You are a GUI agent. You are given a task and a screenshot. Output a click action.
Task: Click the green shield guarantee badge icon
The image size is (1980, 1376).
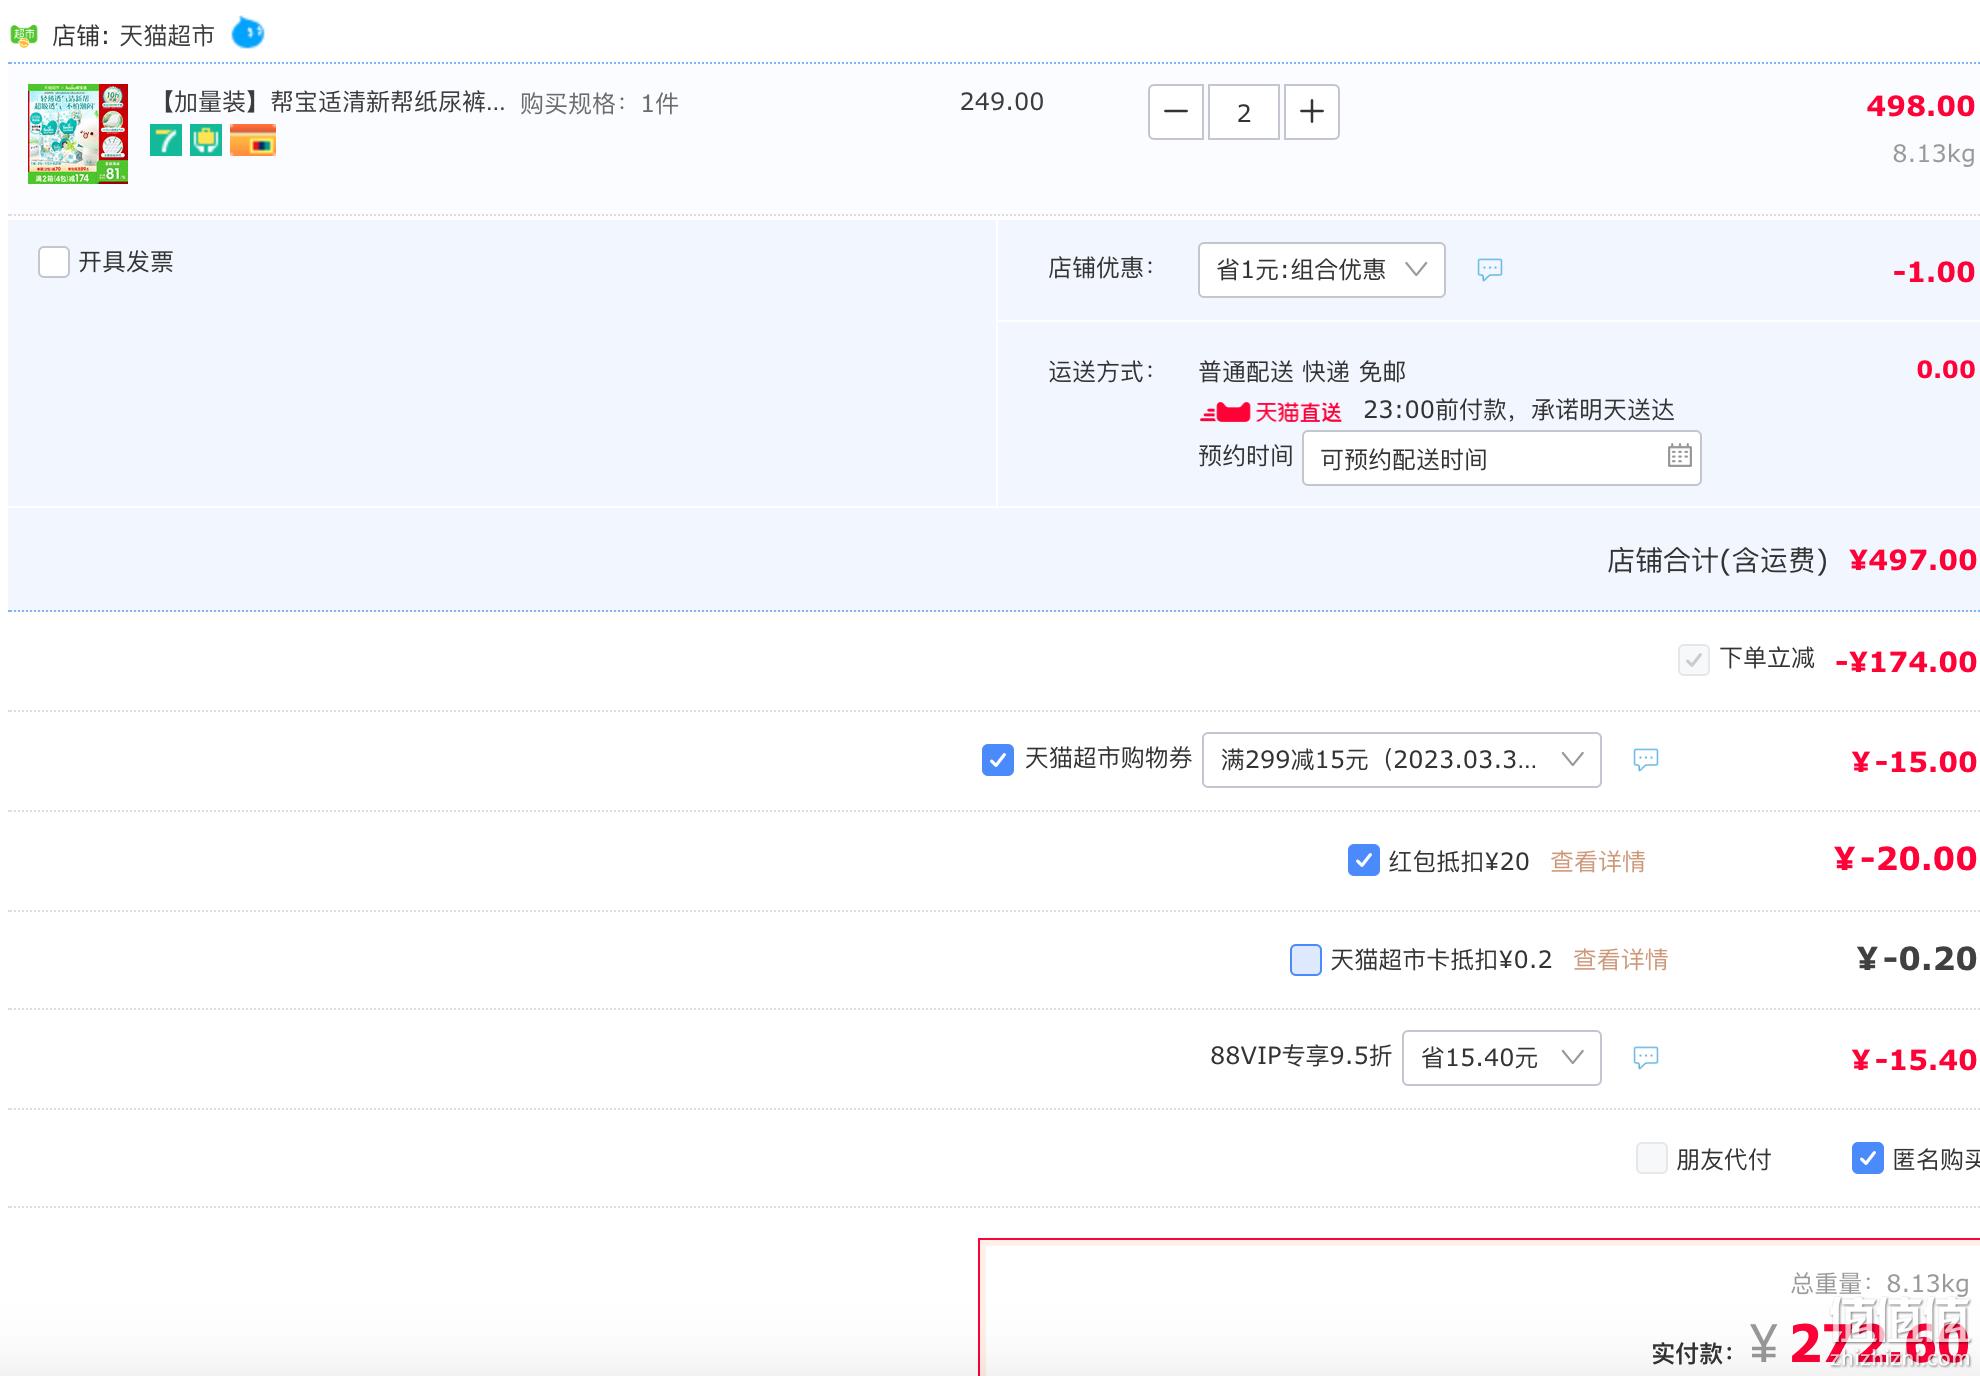[206, 141]
